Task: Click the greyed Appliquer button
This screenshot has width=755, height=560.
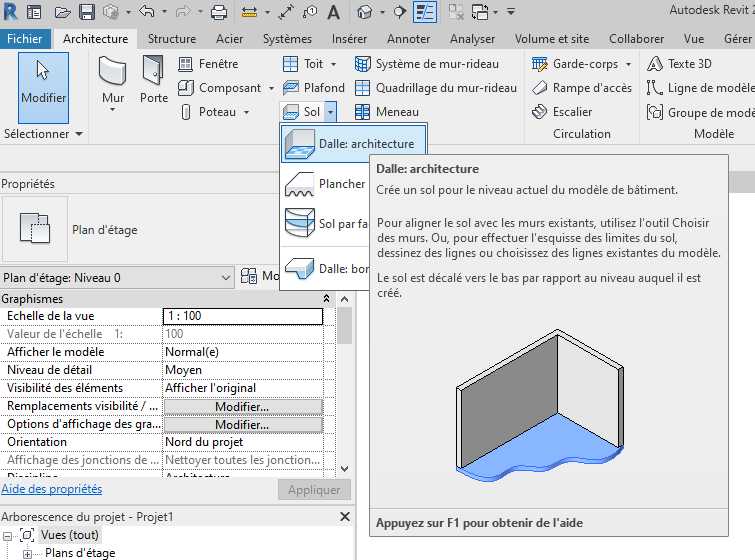Action: click(x=314, y=490)
